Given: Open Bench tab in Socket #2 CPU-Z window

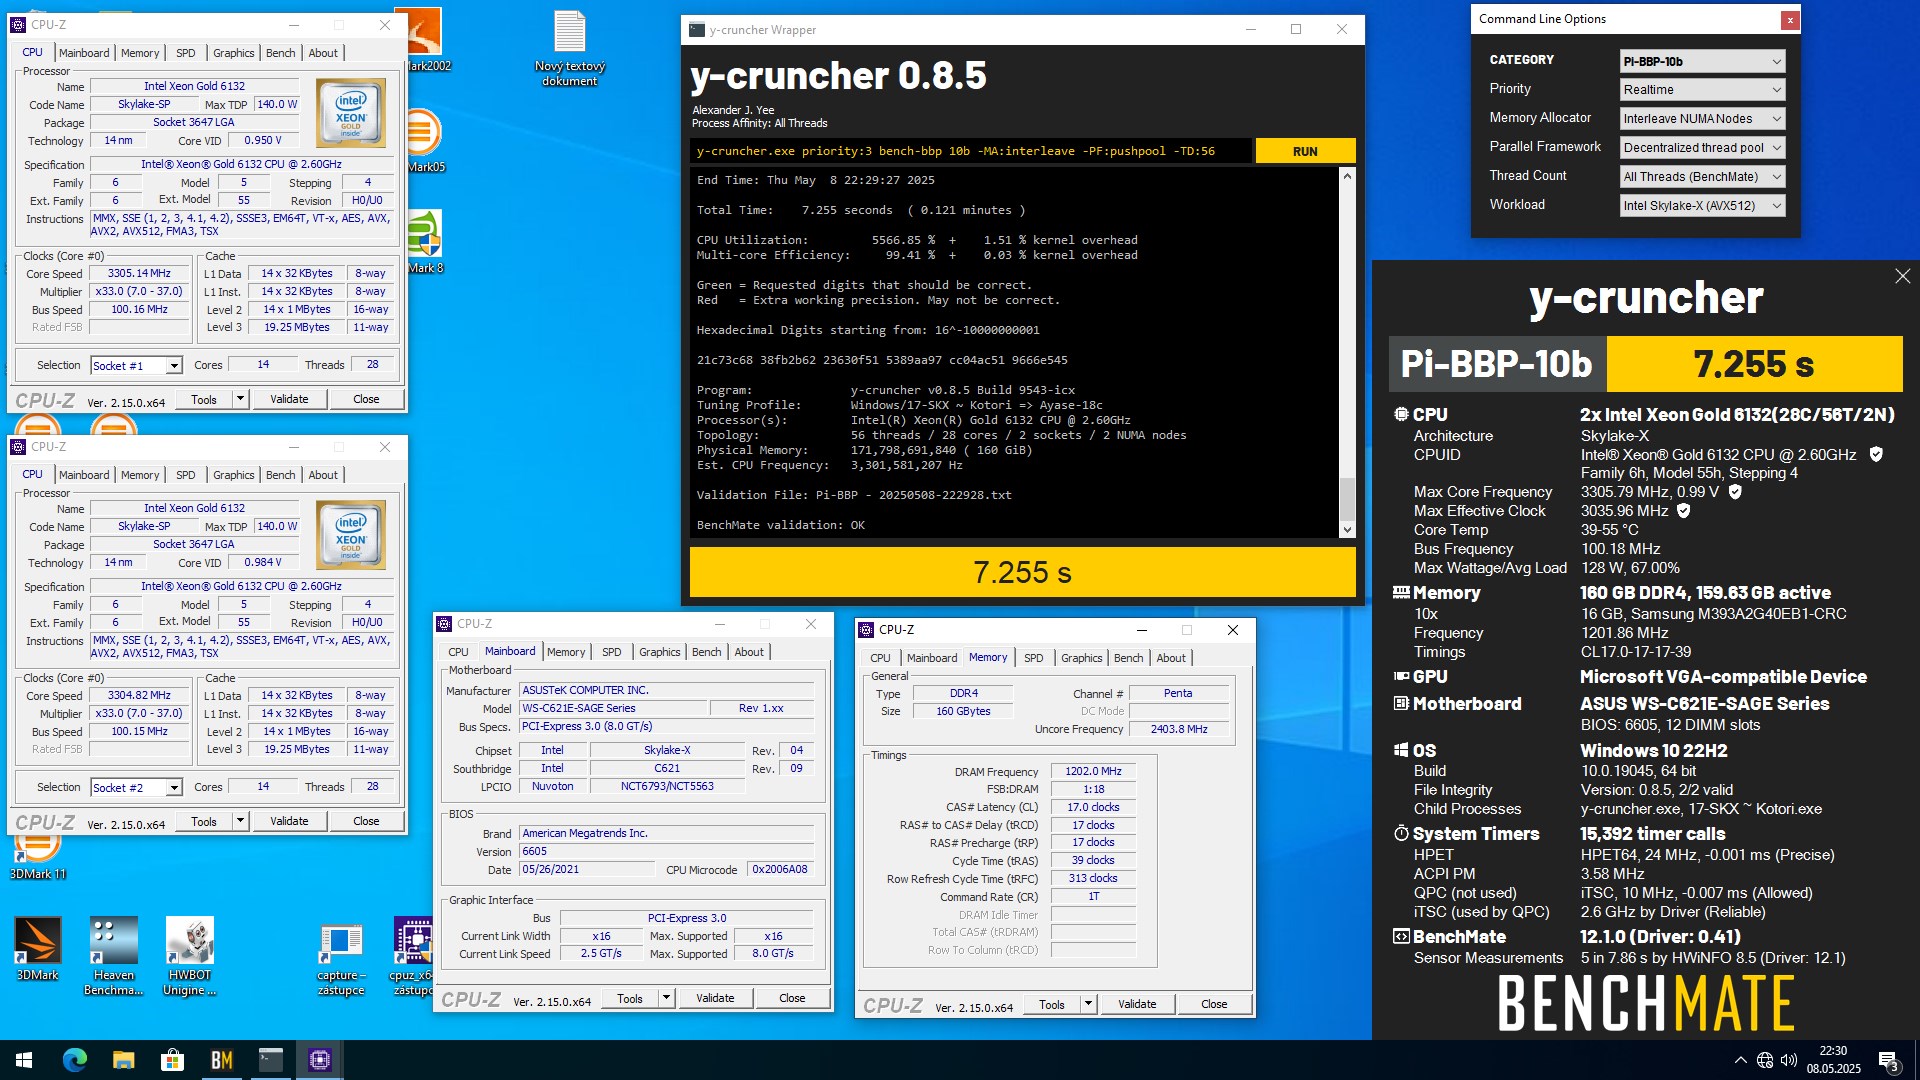Looking at the screenshot, I should pyautogui.click(x=280, y=475).
